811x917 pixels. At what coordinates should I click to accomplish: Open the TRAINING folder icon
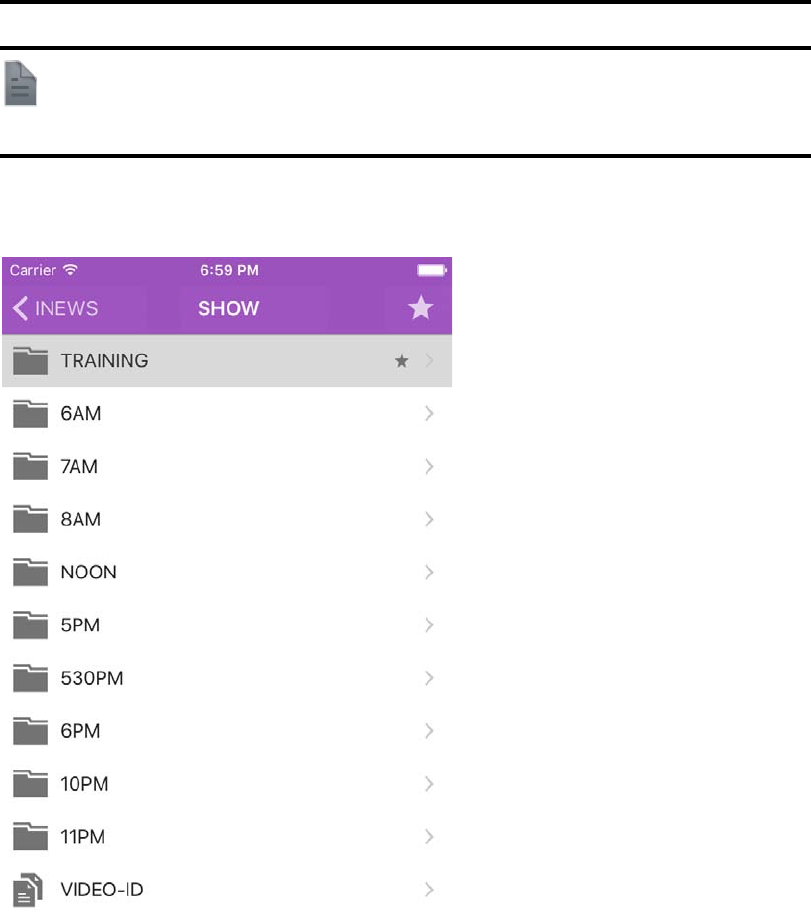pyautogui.click(x=30, y=360)
